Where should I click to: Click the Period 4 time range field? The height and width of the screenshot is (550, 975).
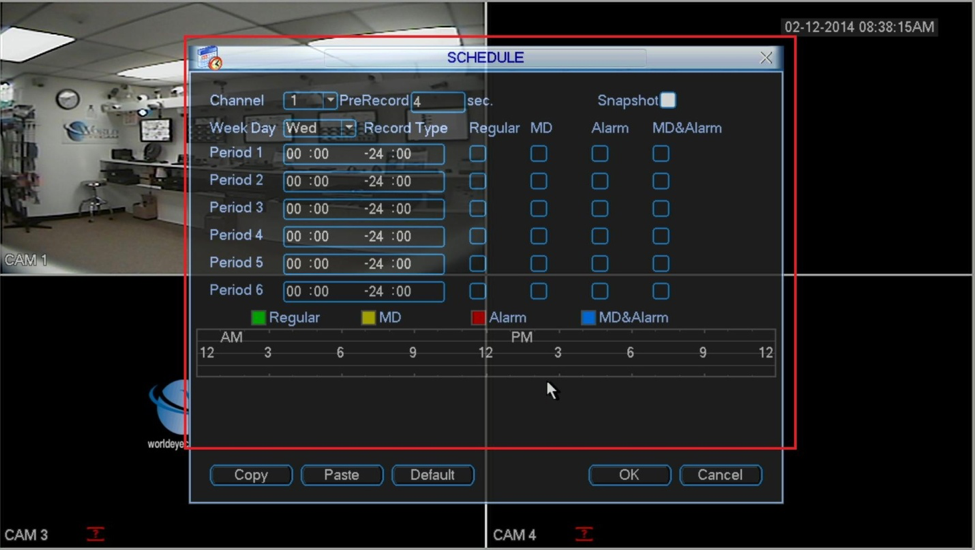pyautogui.click(x=364, y=236)
